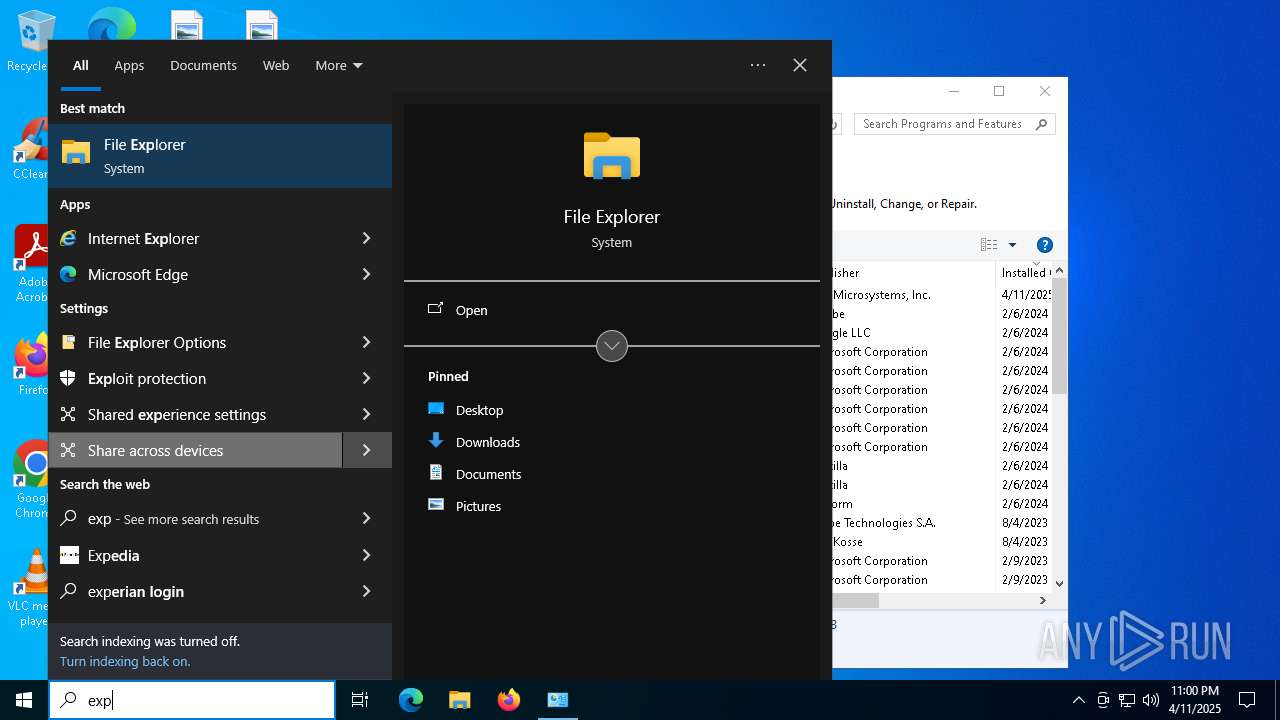
Task: Expand more File Explorer actions chevron
Action: point(612,346)
